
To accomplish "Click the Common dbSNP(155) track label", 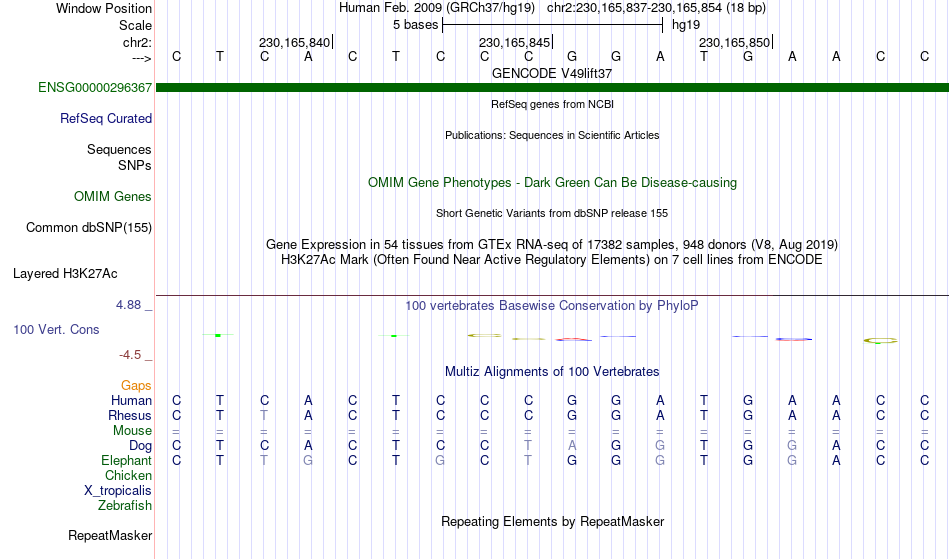I will pos(89,228).
